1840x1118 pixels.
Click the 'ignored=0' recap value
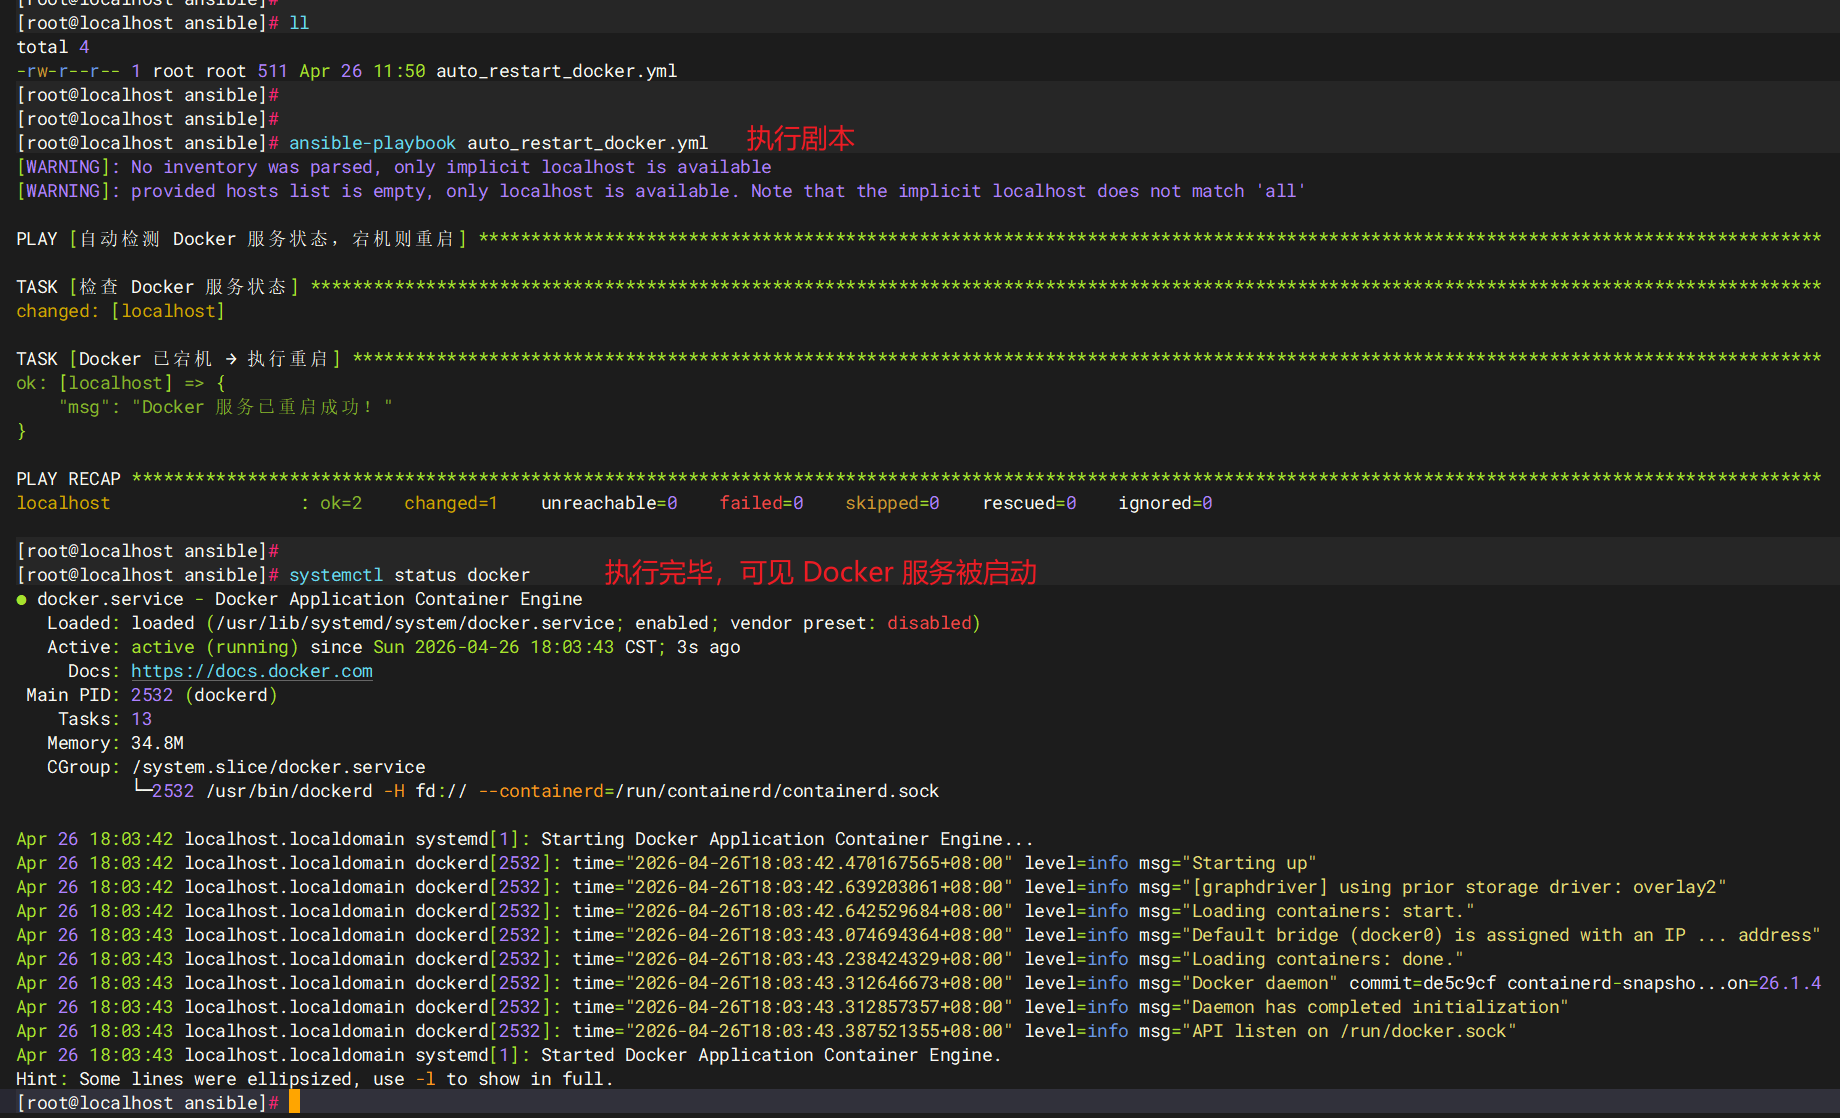(1165, 503)
